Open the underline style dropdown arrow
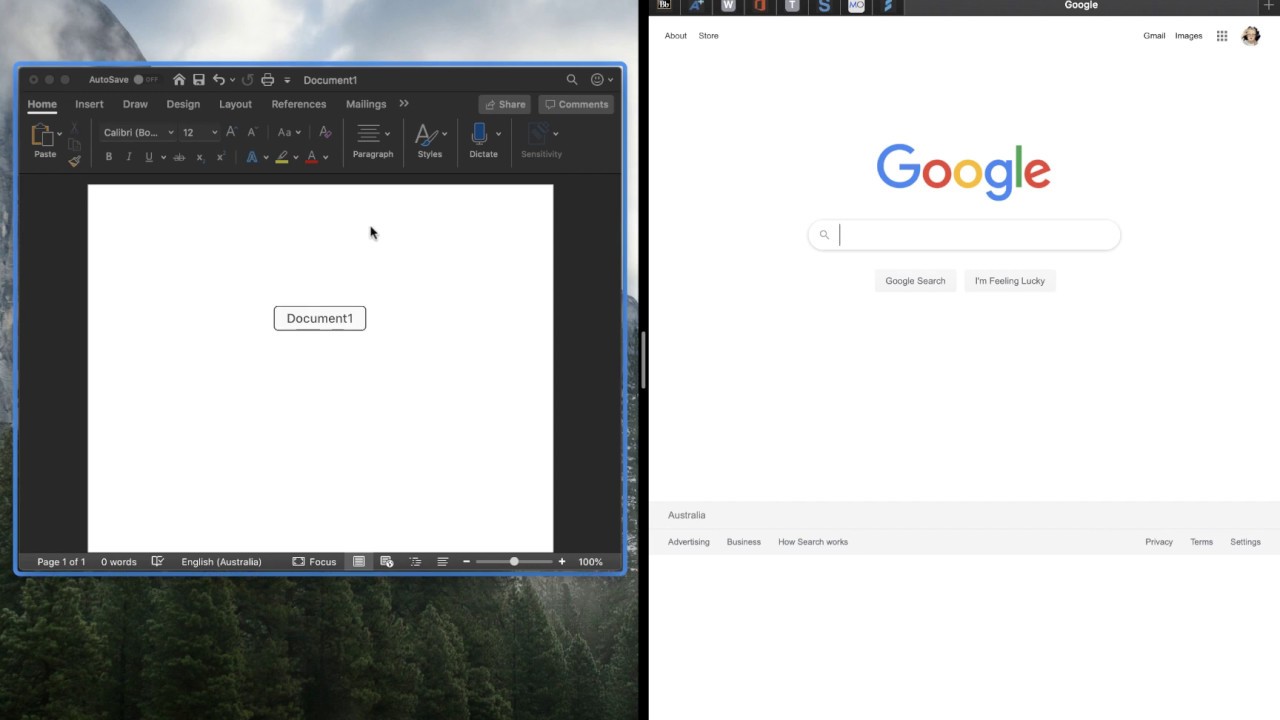1280x720 pixels. [x=163, y=157]
